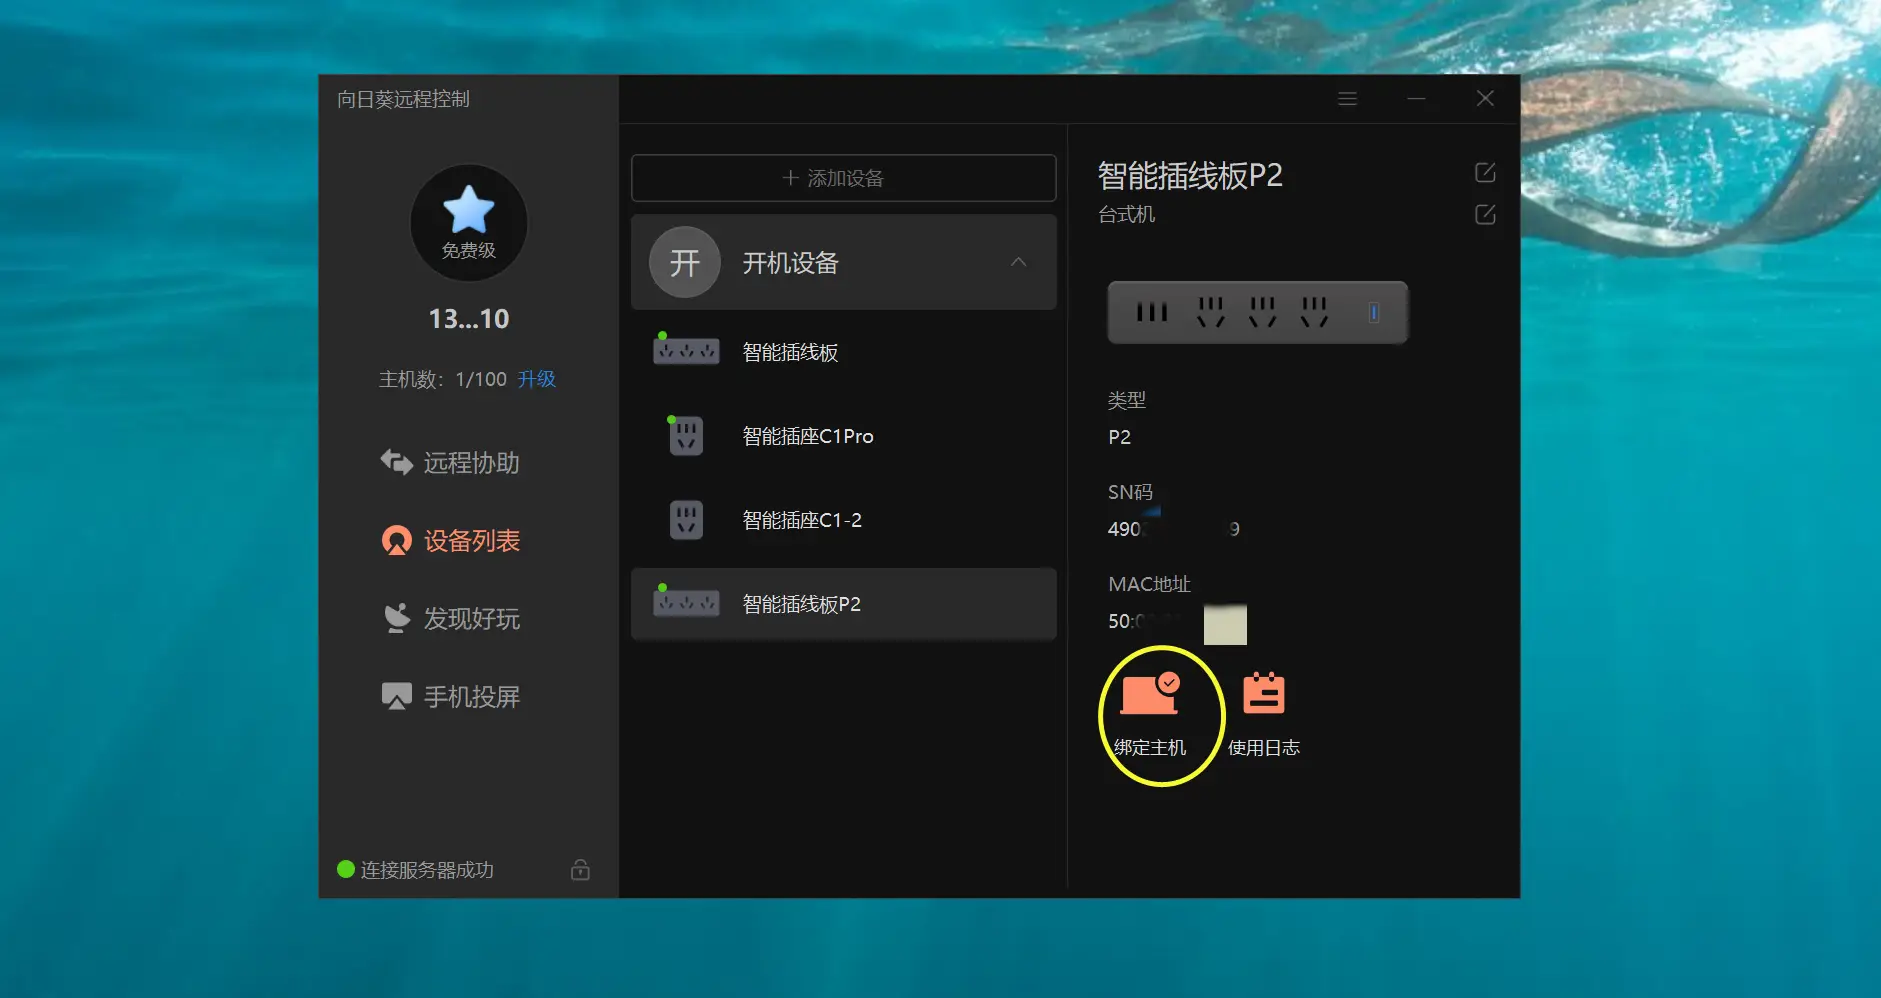The image size is (1881, 998).
Task: Click the 升级 upgrade link
Action: 537,379
